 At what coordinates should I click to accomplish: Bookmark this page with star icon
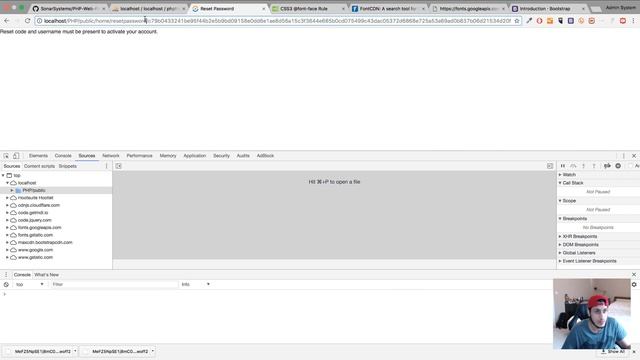tap(517, 21)
